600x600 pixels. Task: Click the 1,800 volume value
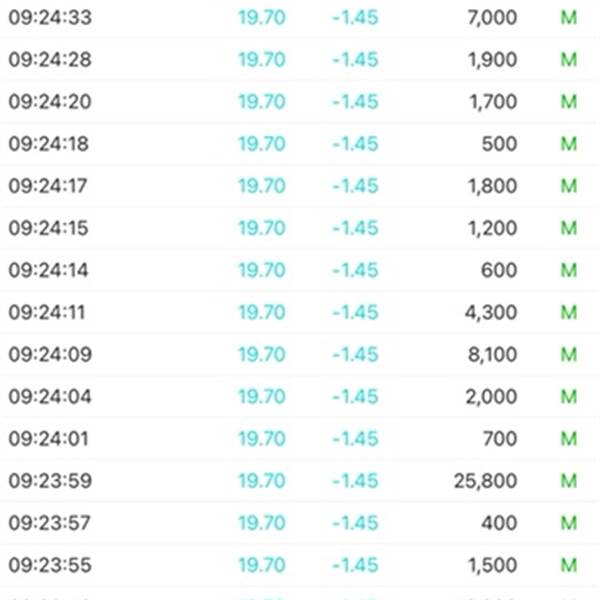(x=493, y=186)
